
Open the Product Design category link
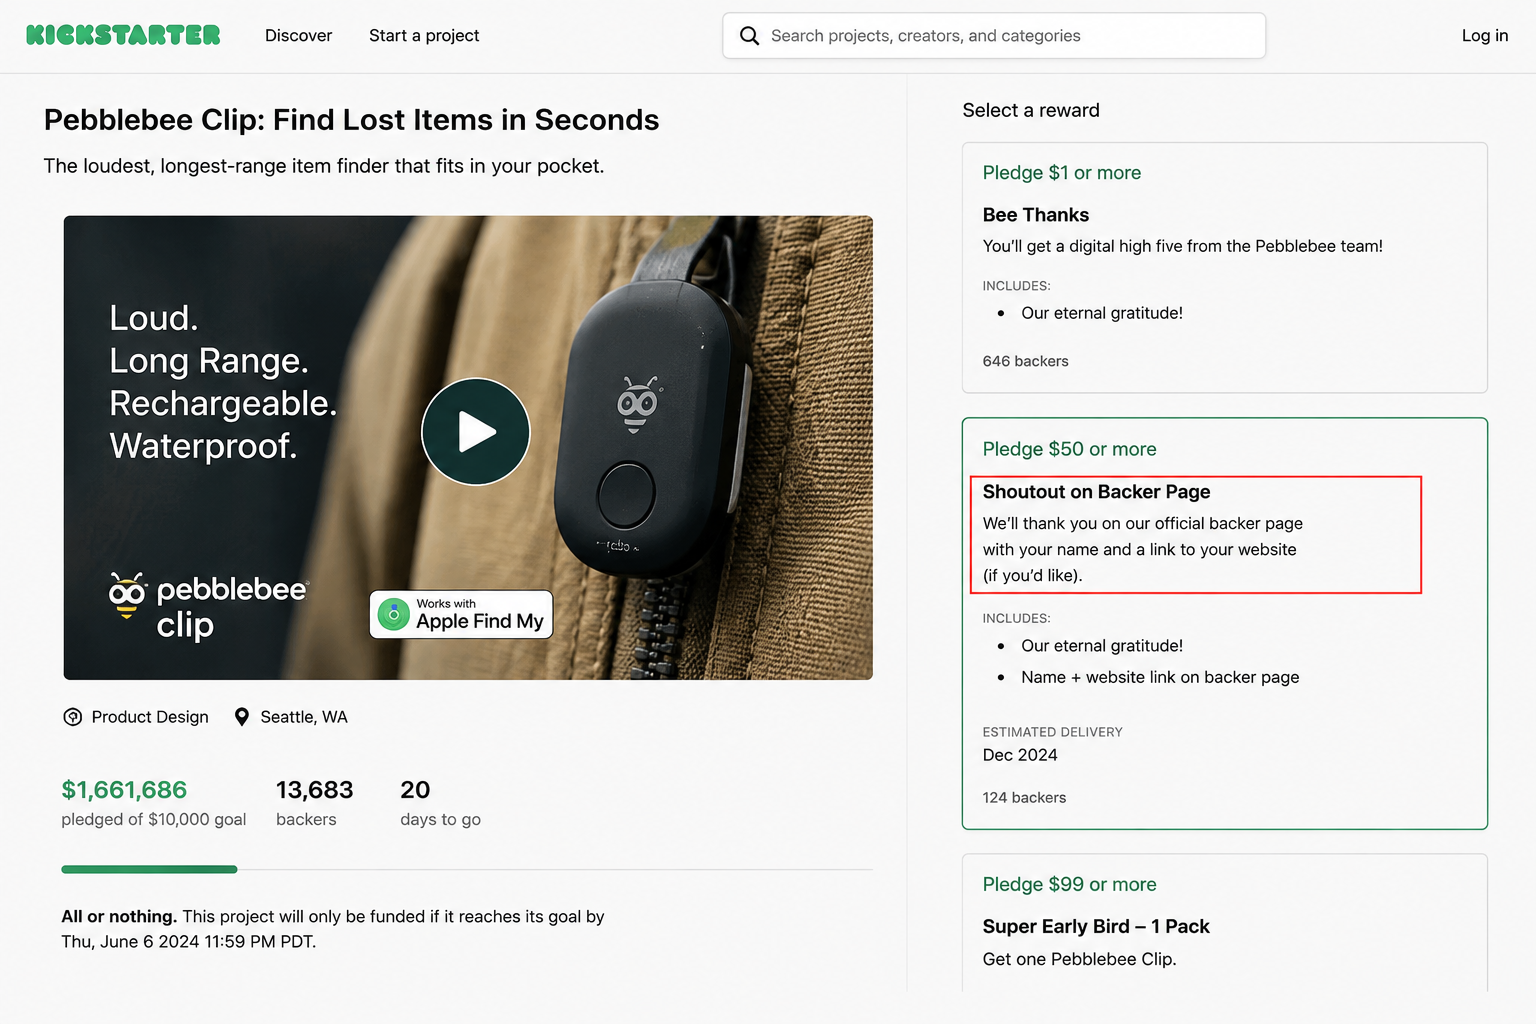(150, 717)
